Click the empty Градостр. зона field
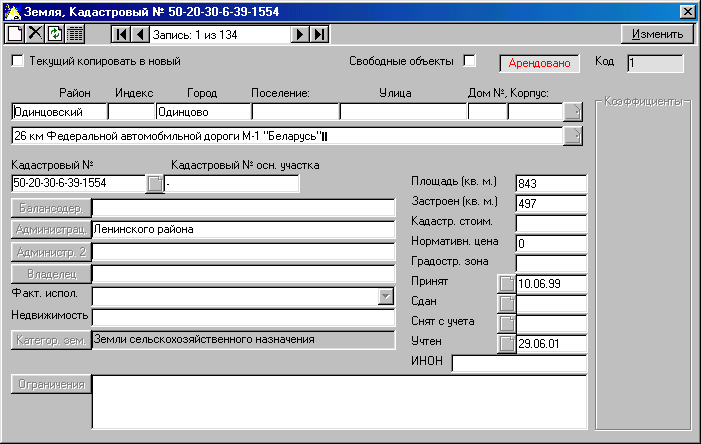 [551, 264]
